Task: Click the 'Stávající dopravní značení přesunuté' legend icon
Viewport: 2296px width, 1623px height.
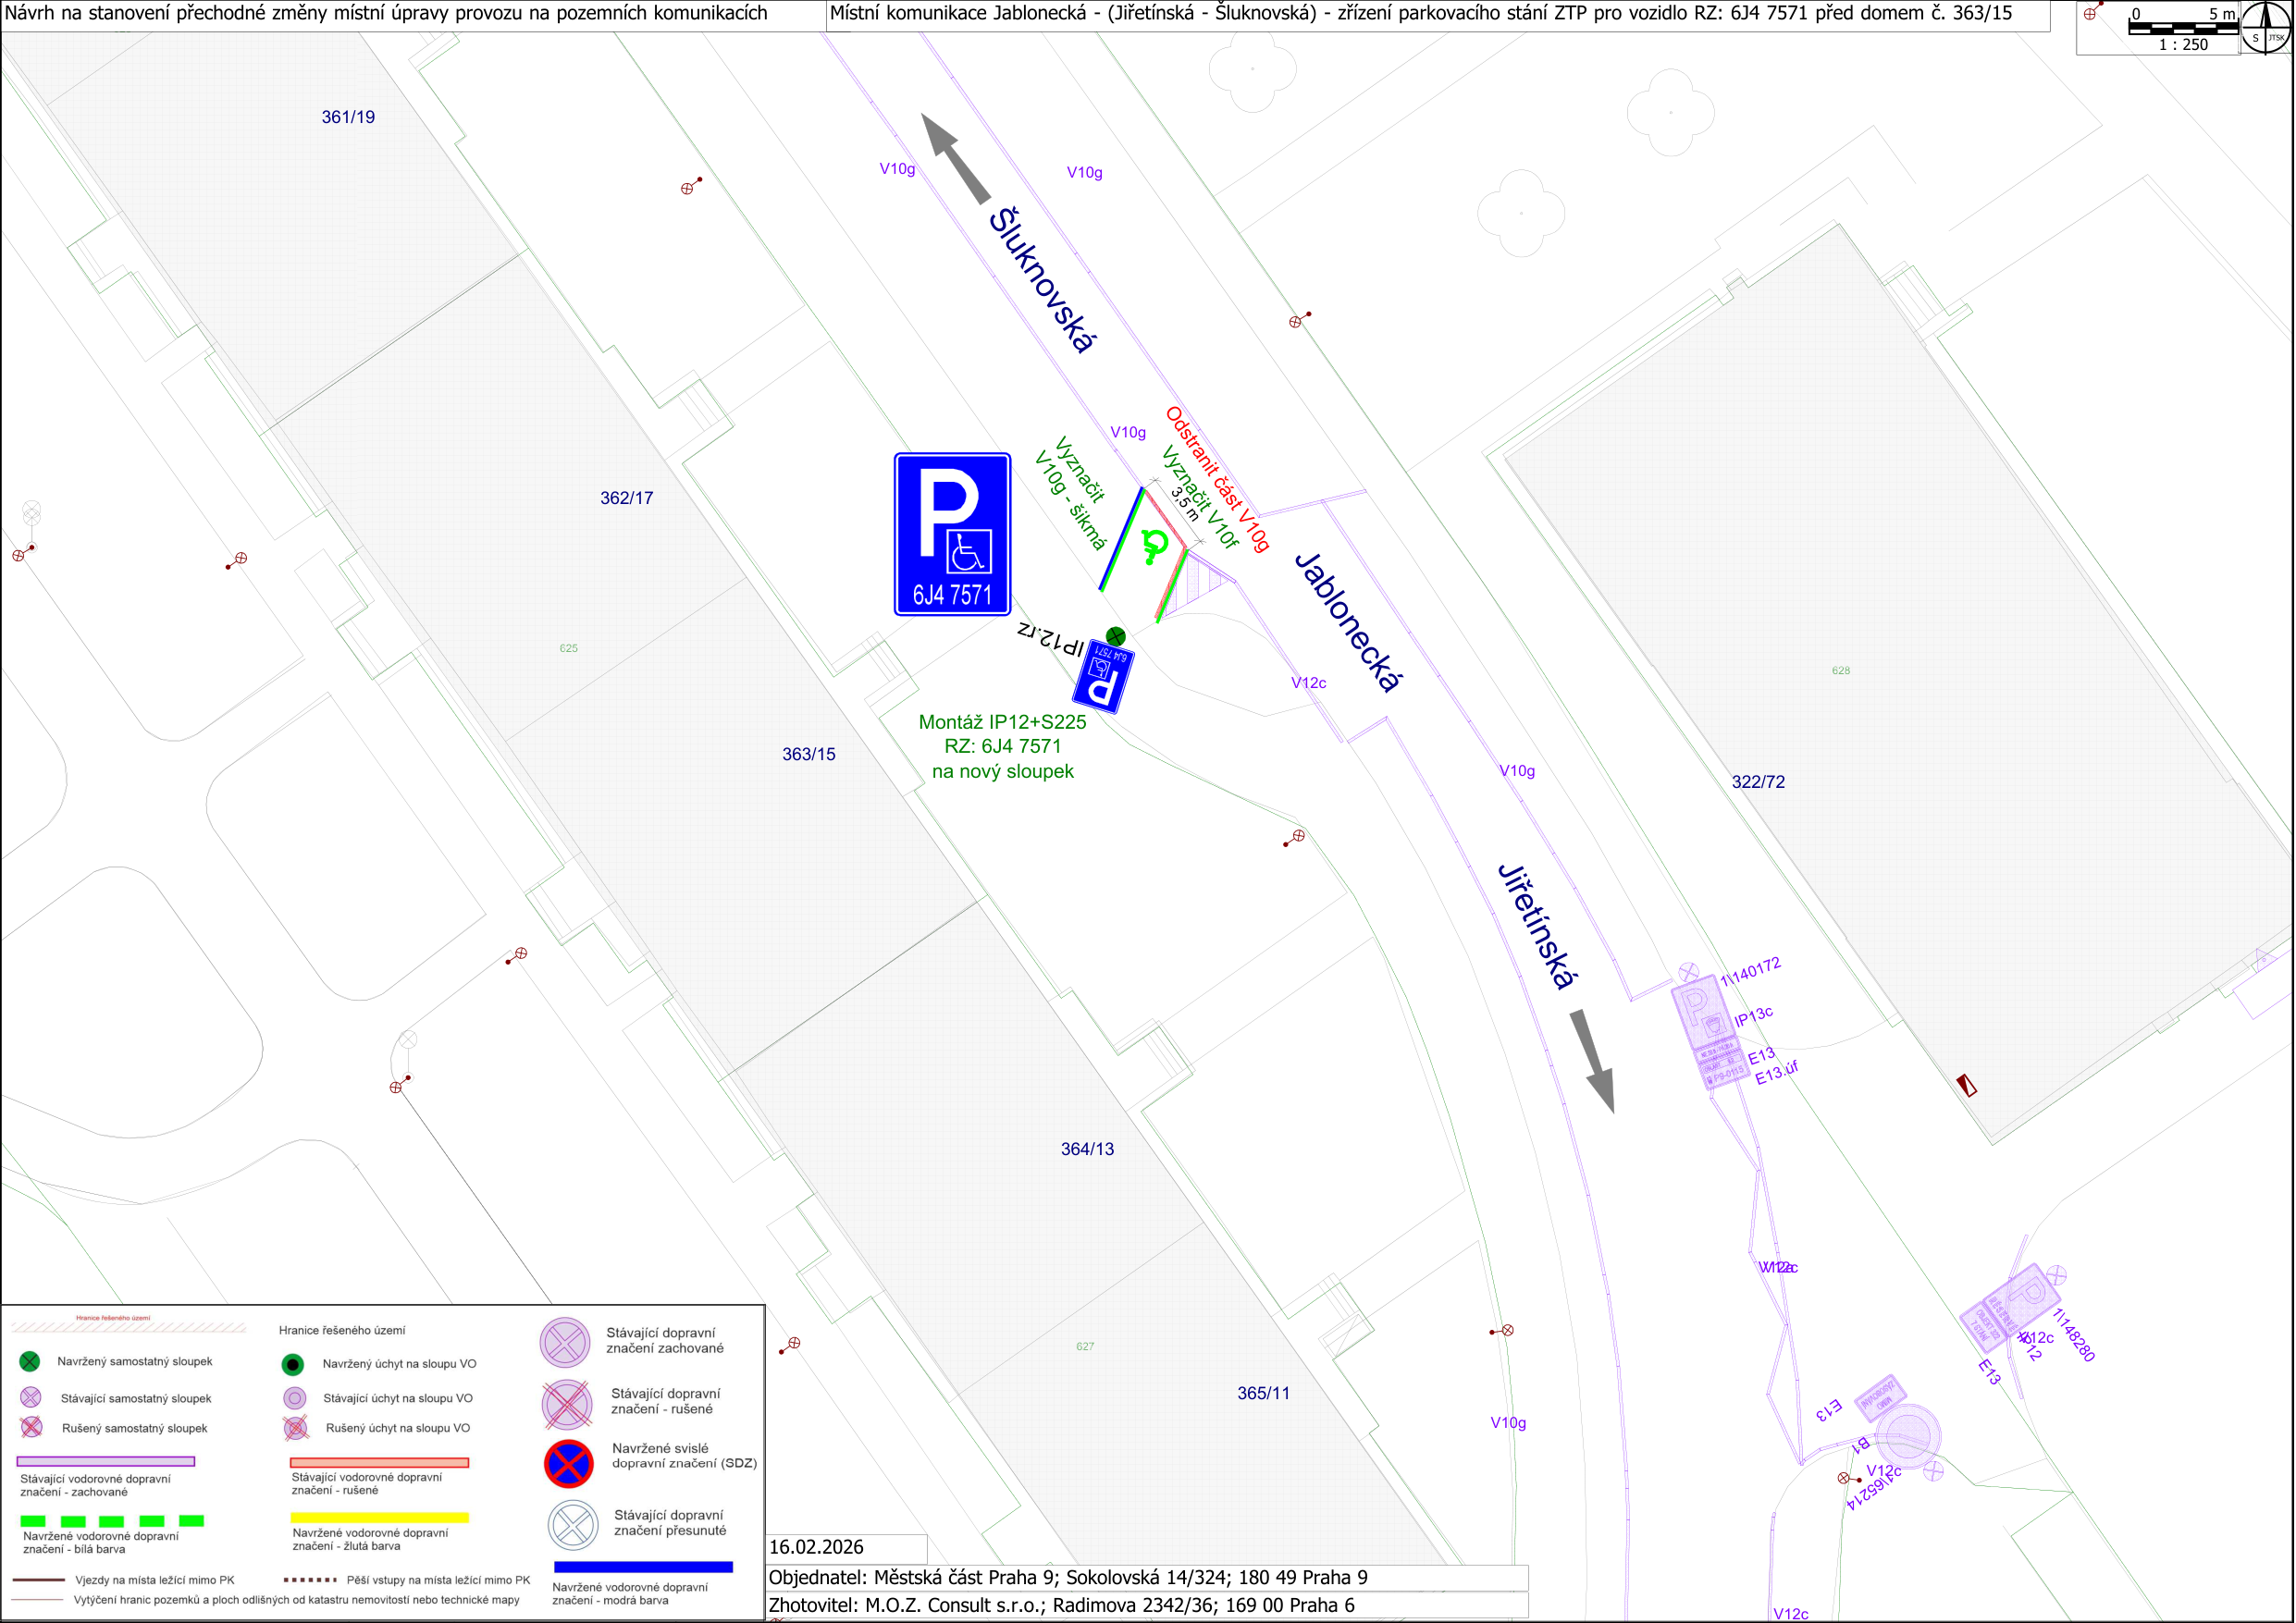Action: coord(573,1525)
